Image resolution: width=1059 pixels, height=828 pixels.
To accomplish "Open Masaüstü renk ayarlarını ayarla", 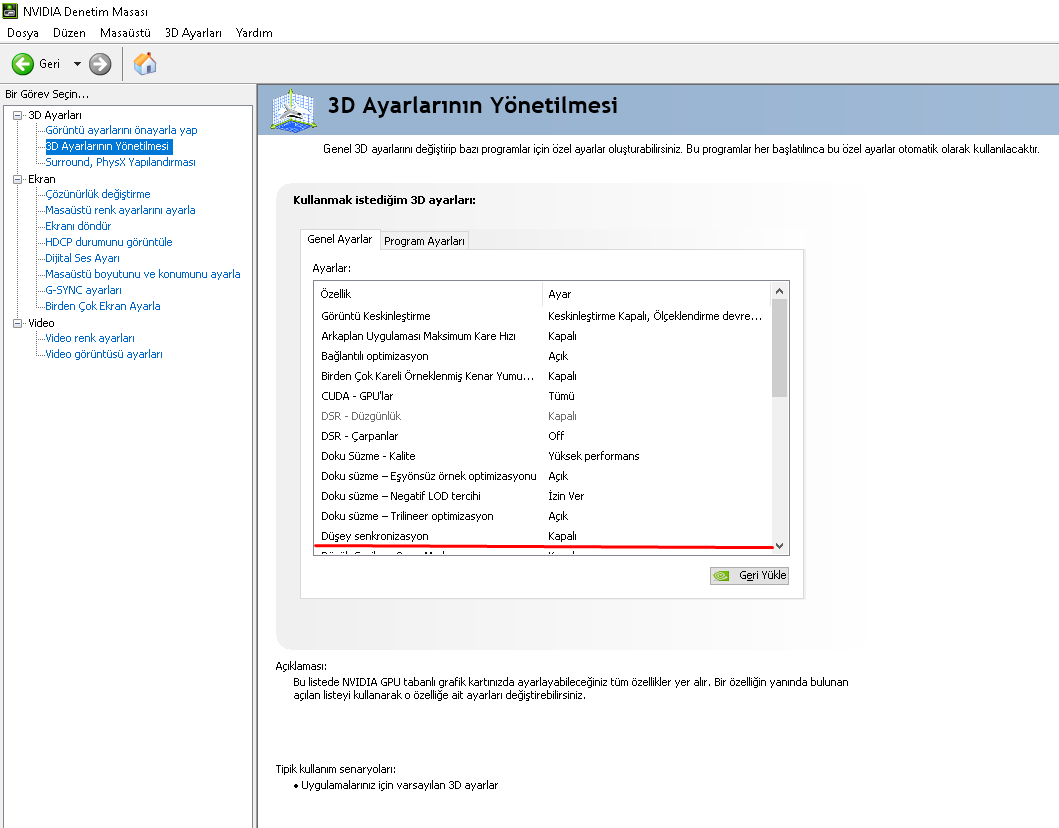I will [x=120, y=210].
